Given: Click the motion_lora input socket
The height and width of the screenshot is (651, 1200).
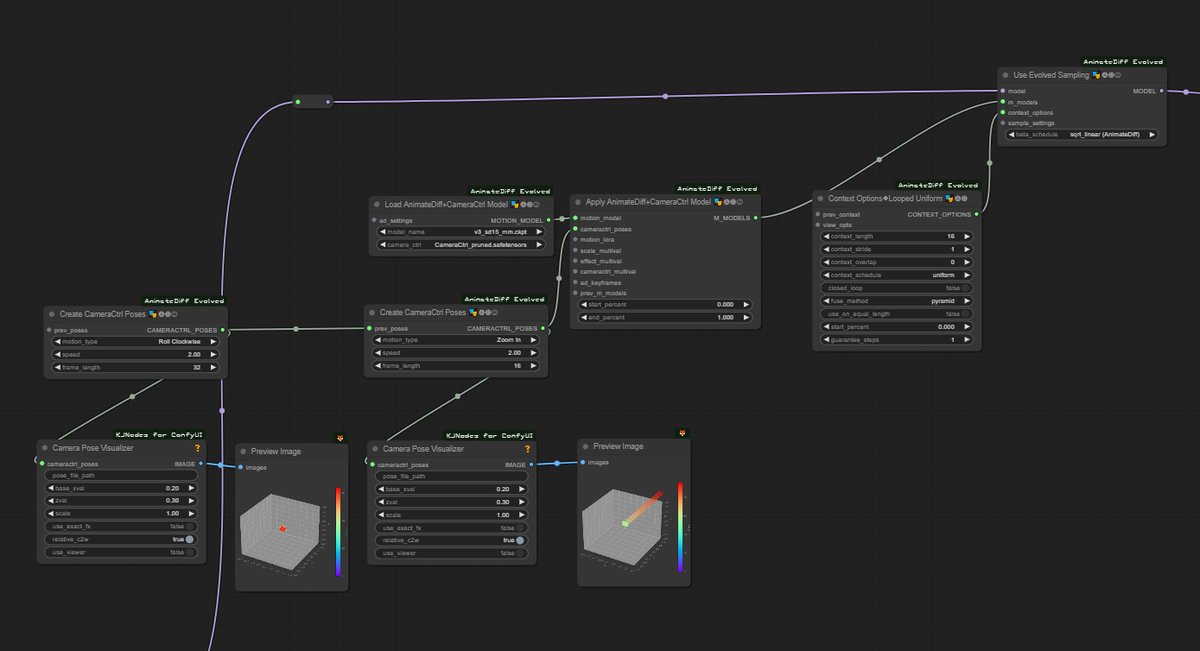Looking at the screenshot, I should point(574,239).
